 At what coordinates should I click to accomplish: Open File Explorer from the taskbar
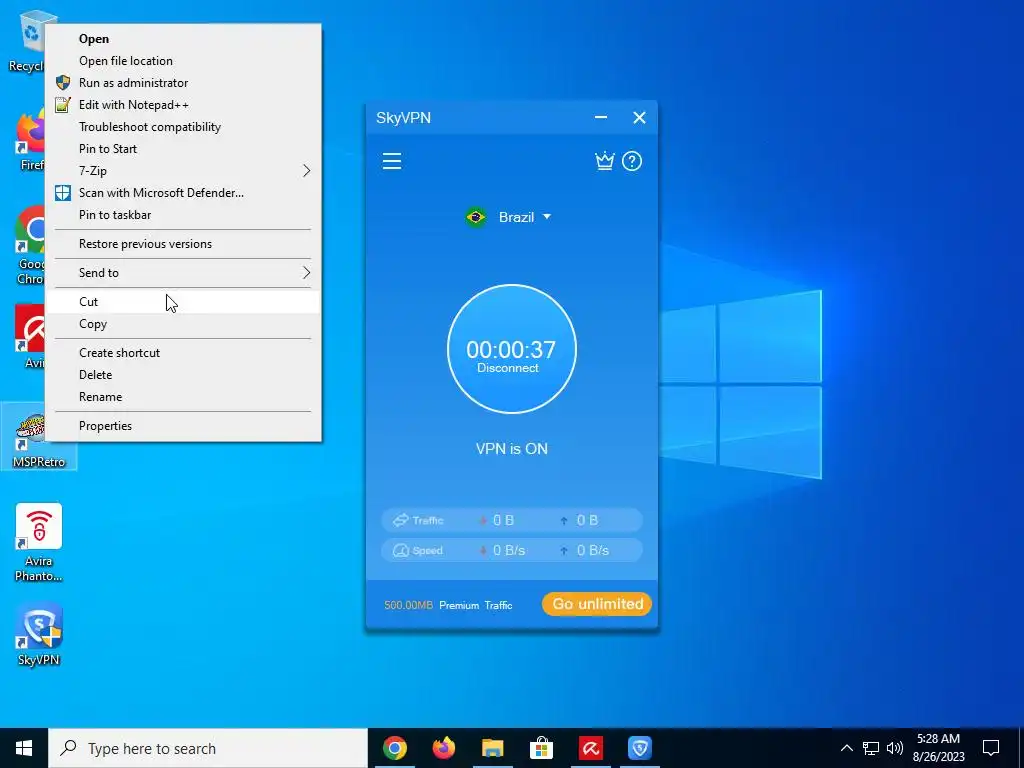pyautogui.click(x=493, y=748)
